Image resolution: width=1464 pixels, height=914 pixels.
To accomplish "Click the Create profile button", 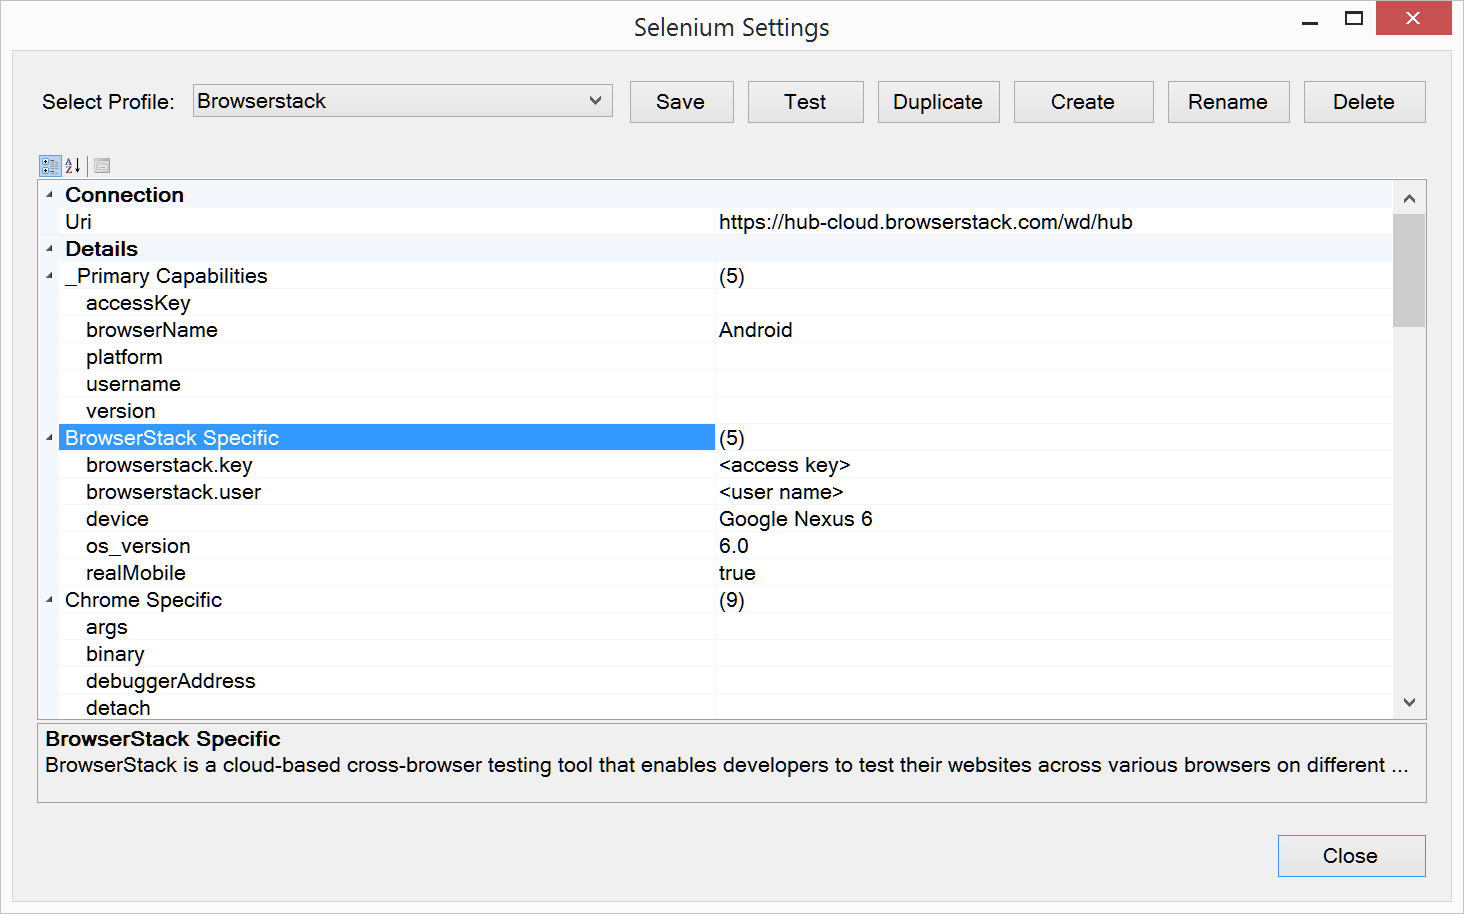I will click(1083, 102).
